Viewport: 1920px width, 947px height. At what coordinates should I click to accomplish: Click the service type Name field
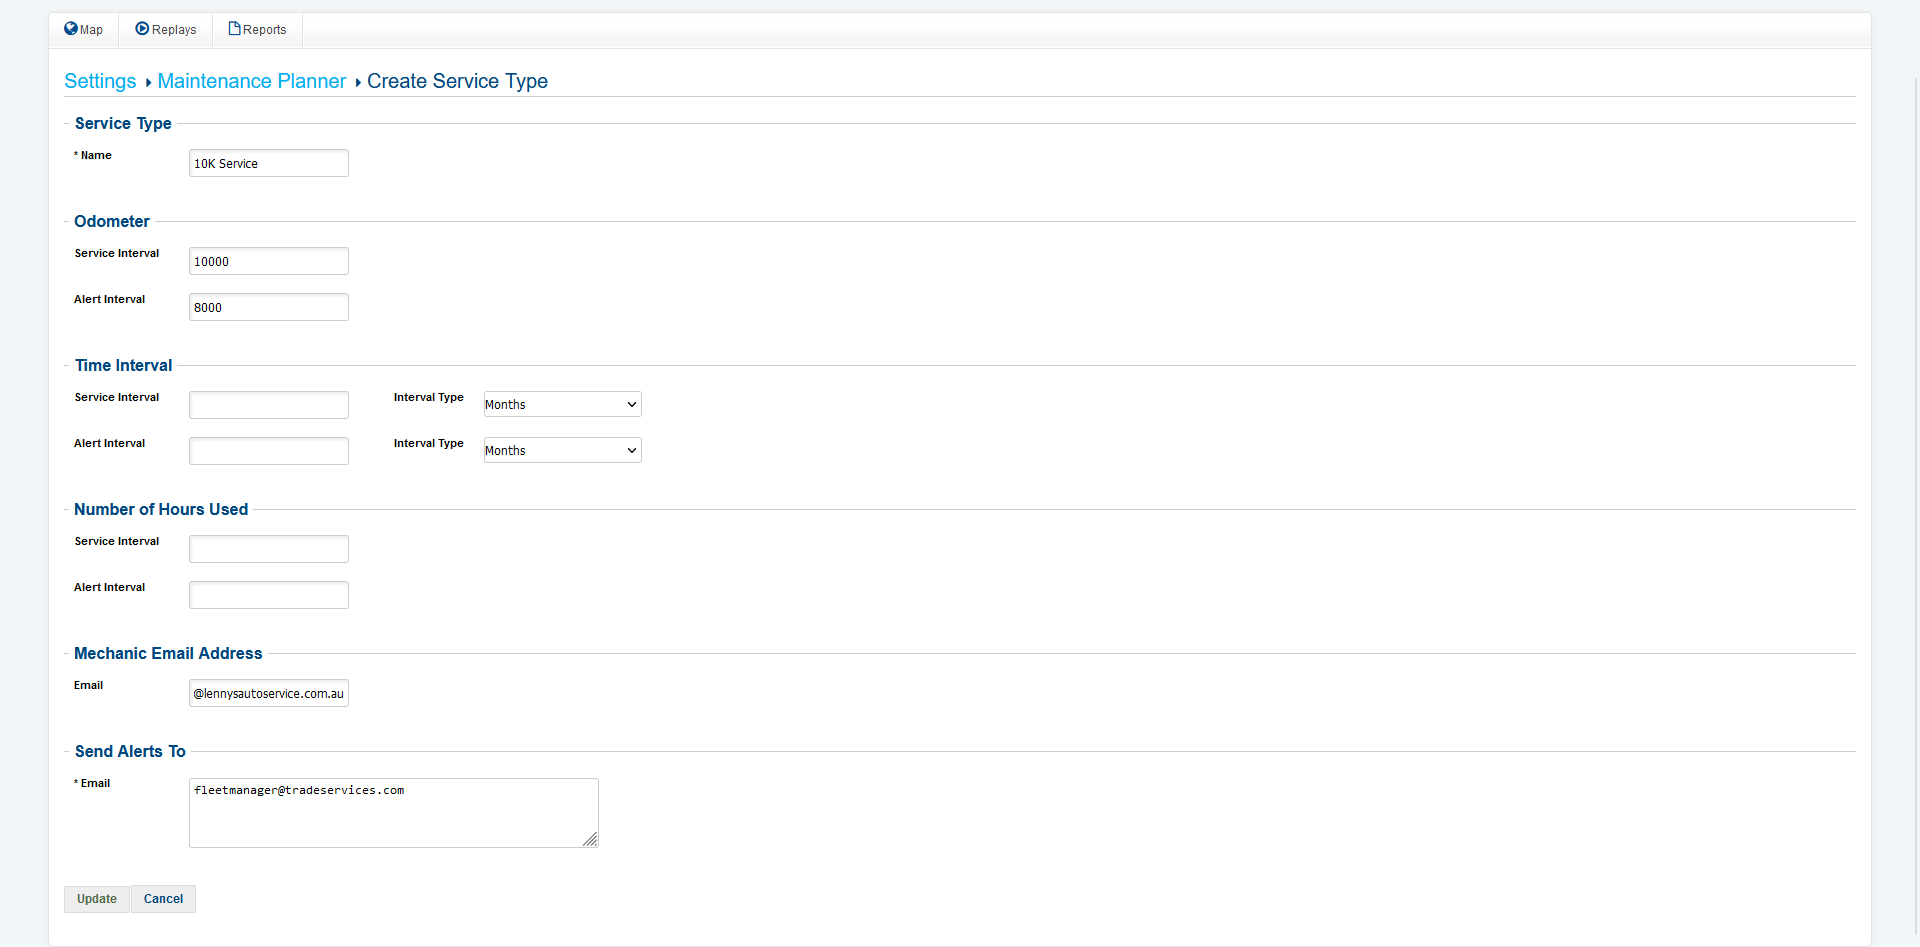pyautogui.click(x=268, y=163)
